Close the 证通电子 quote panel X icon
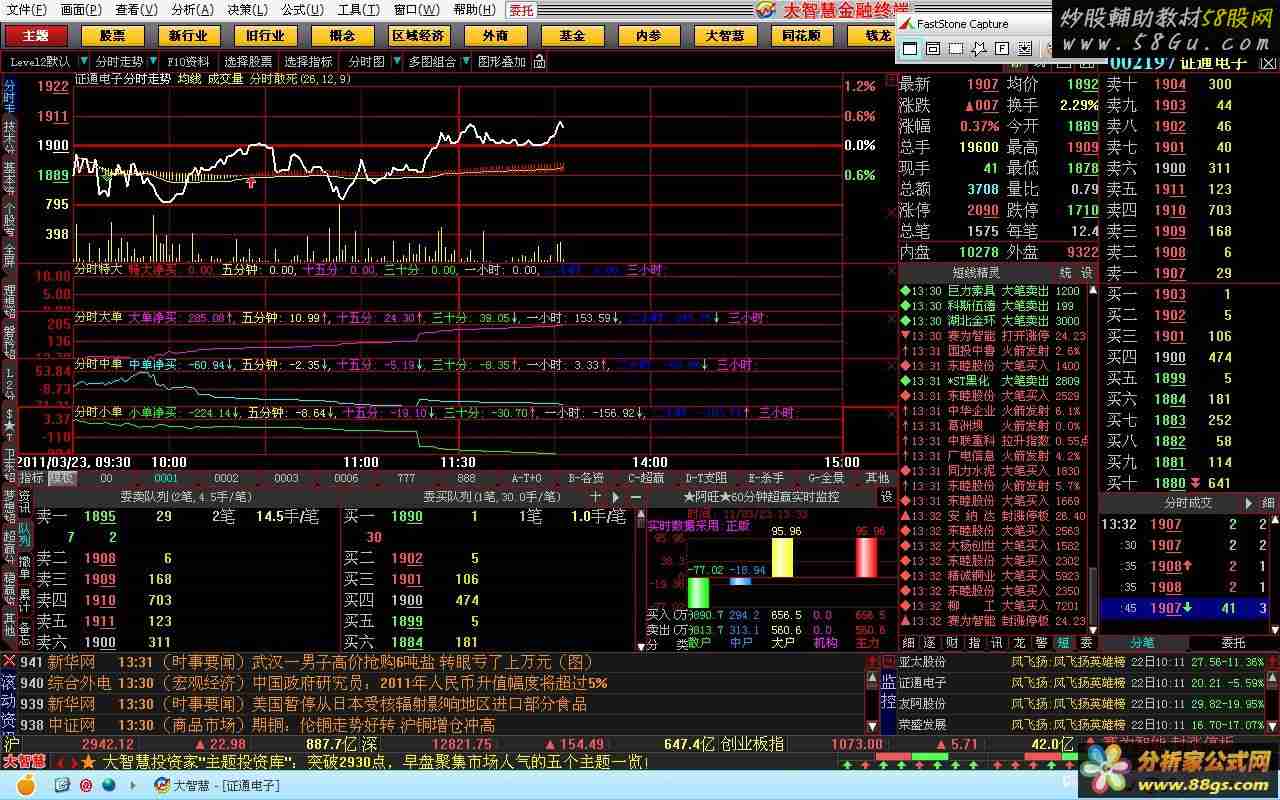 (x=1268, y=64)
